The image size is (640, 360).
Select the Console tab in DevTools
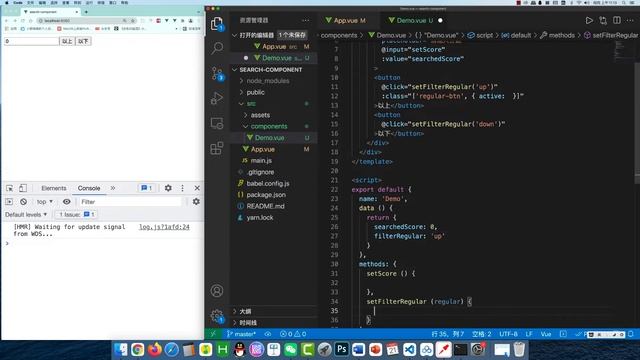point(89,188)
